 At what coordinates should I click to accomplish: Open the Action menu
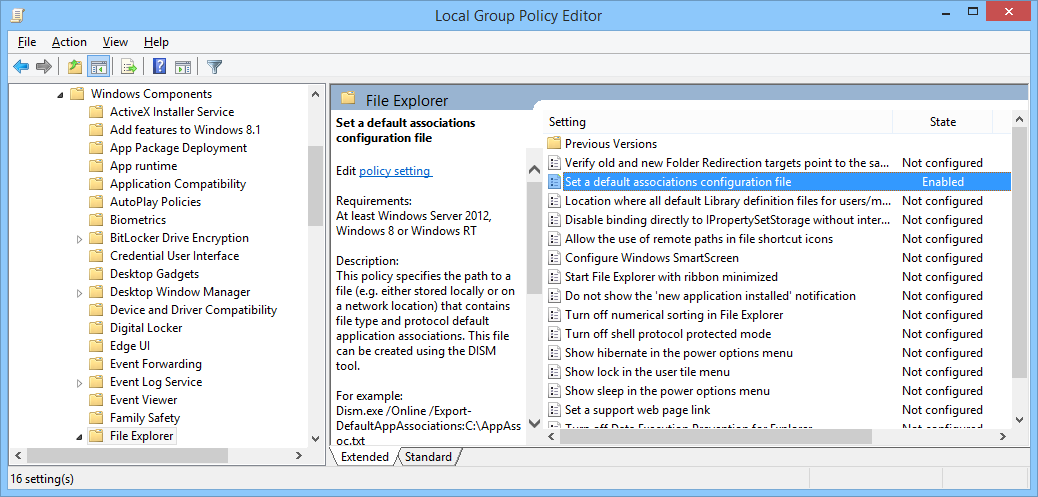[x=69, y=42]
